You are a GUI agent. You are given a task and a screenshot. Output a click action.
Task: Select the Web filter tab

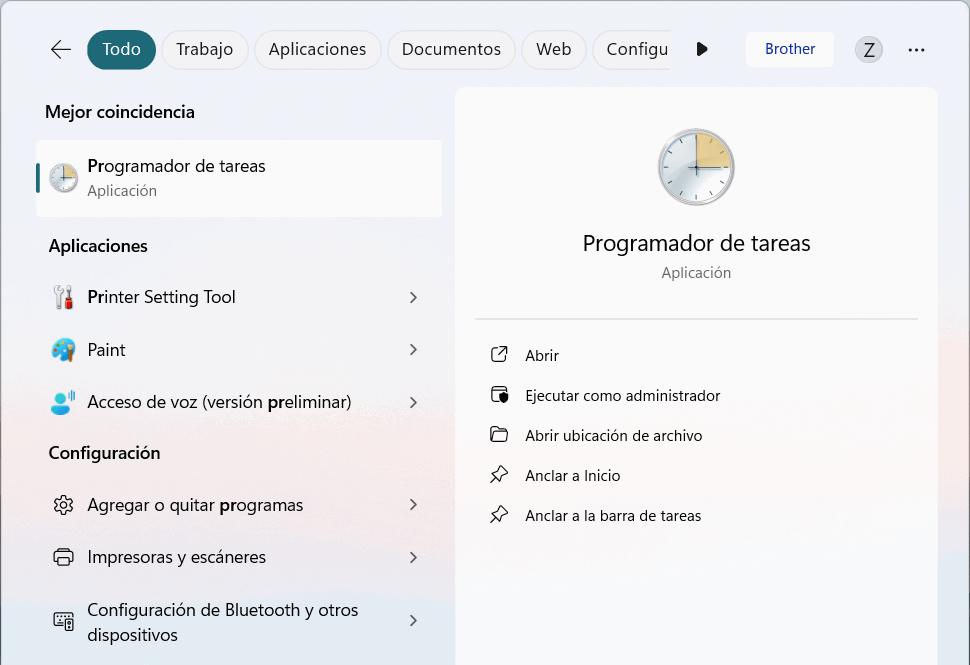tap(553, 49)
